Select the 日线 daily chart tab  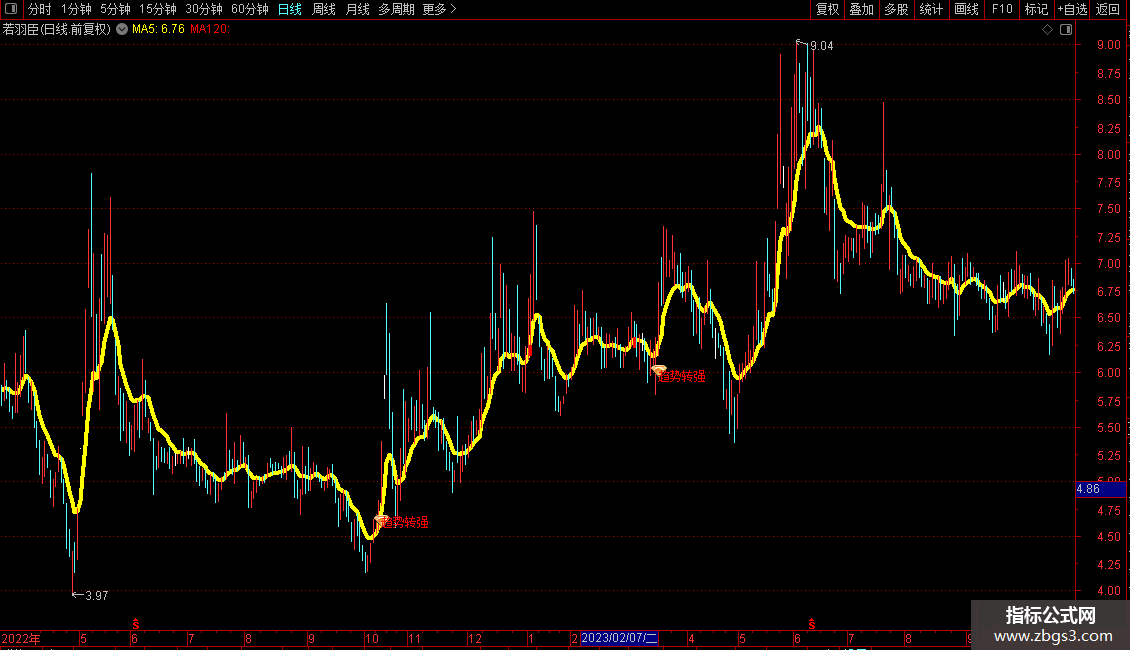point(290,9)
